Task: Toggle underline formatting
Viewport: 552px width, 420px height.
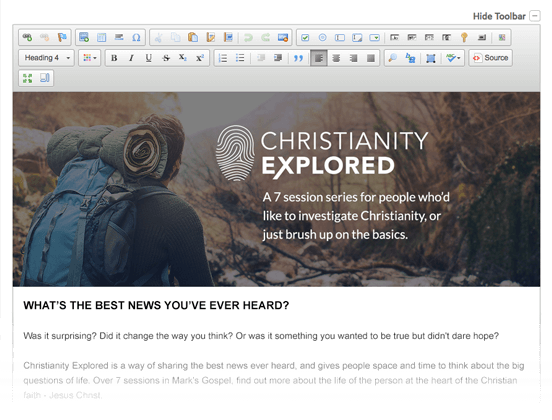Action: (x=149, y=58)
